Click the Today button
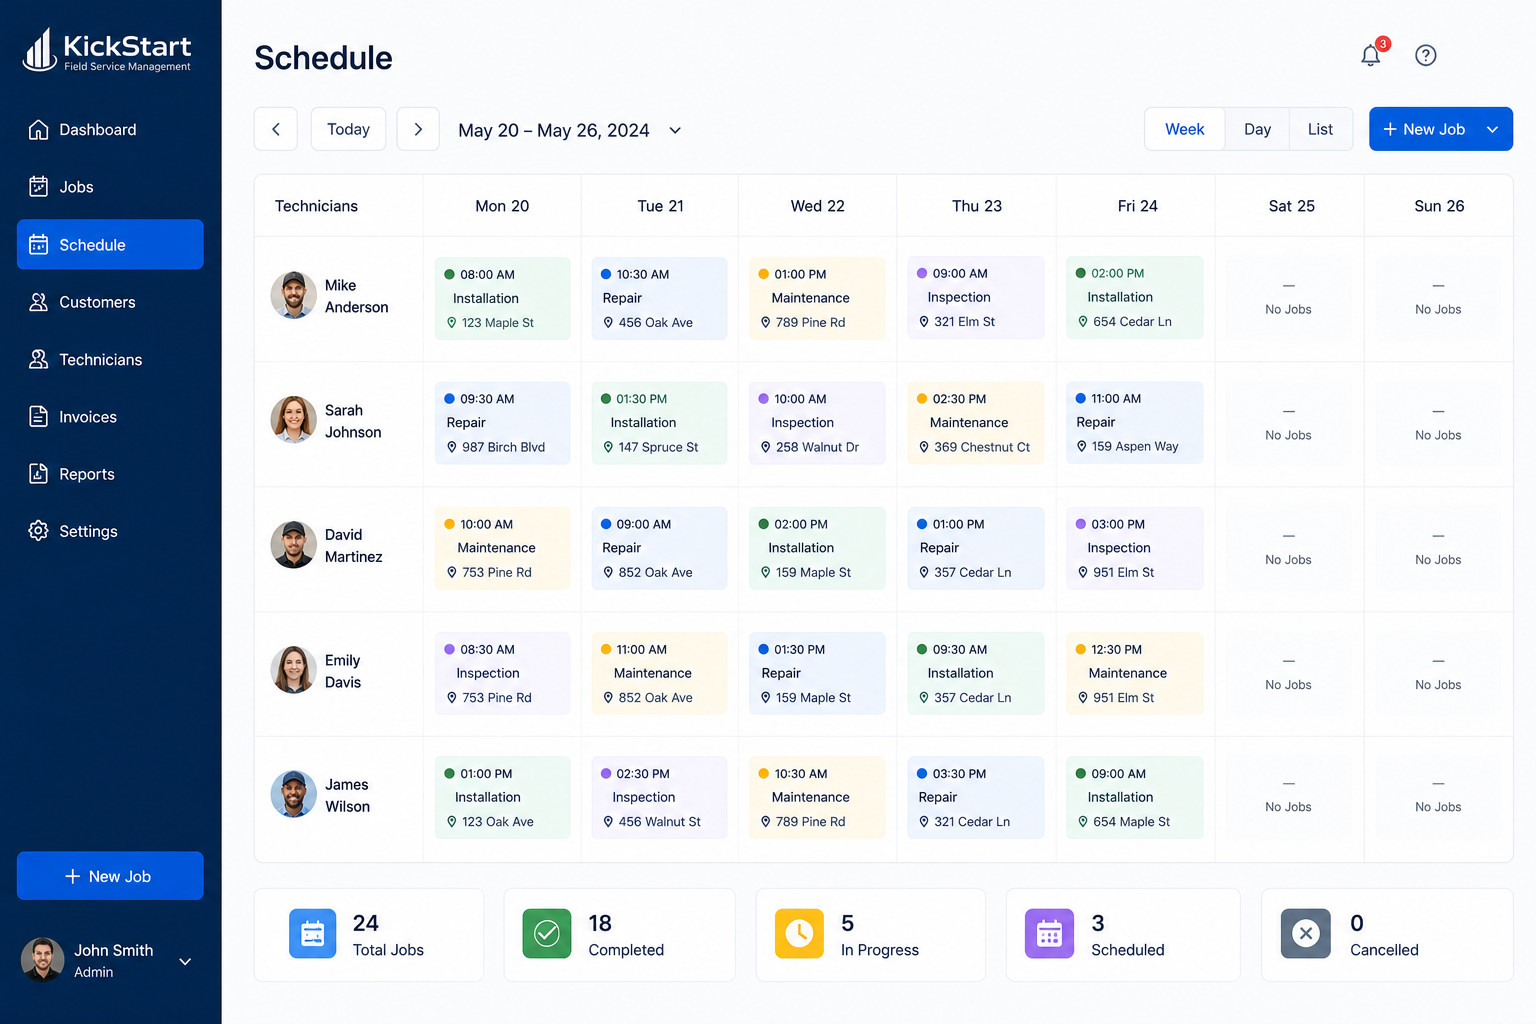 pos(348,129)
